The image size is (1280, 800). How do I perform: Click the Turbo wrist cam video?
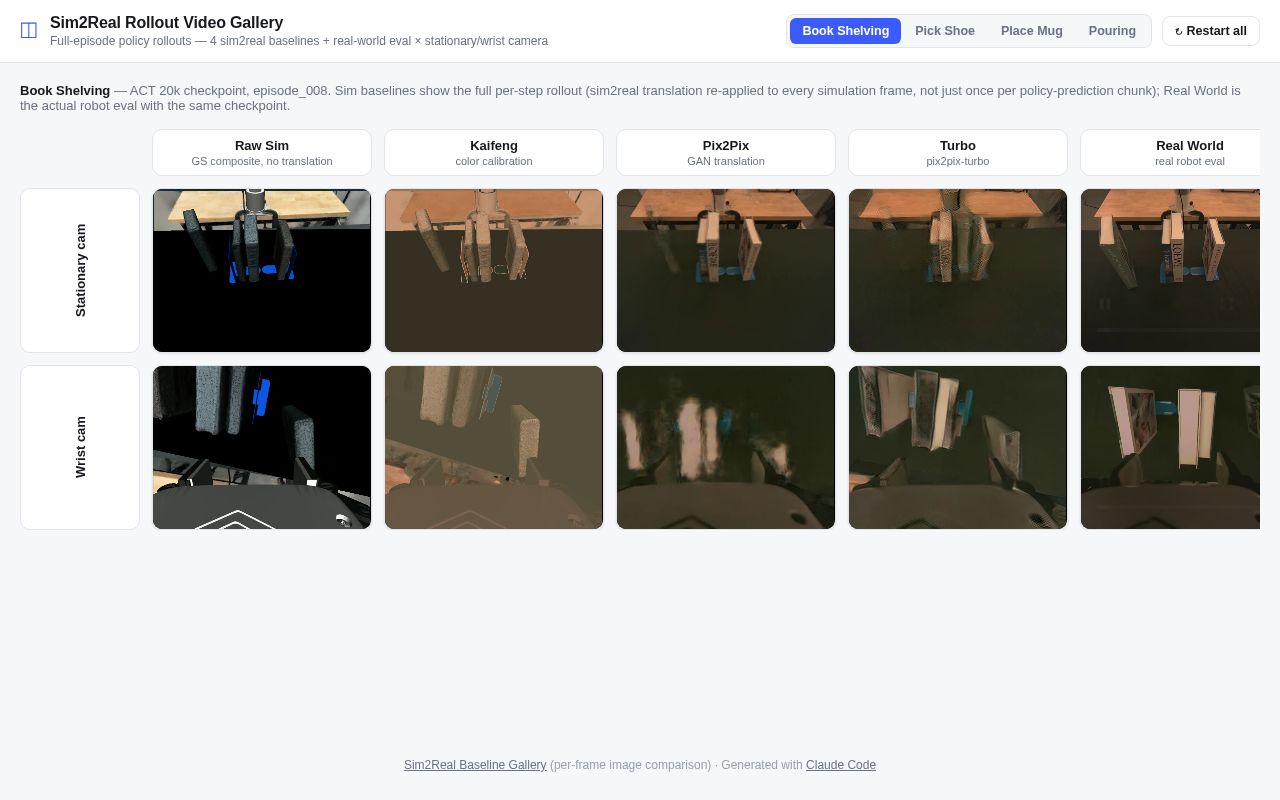(958, 447)
